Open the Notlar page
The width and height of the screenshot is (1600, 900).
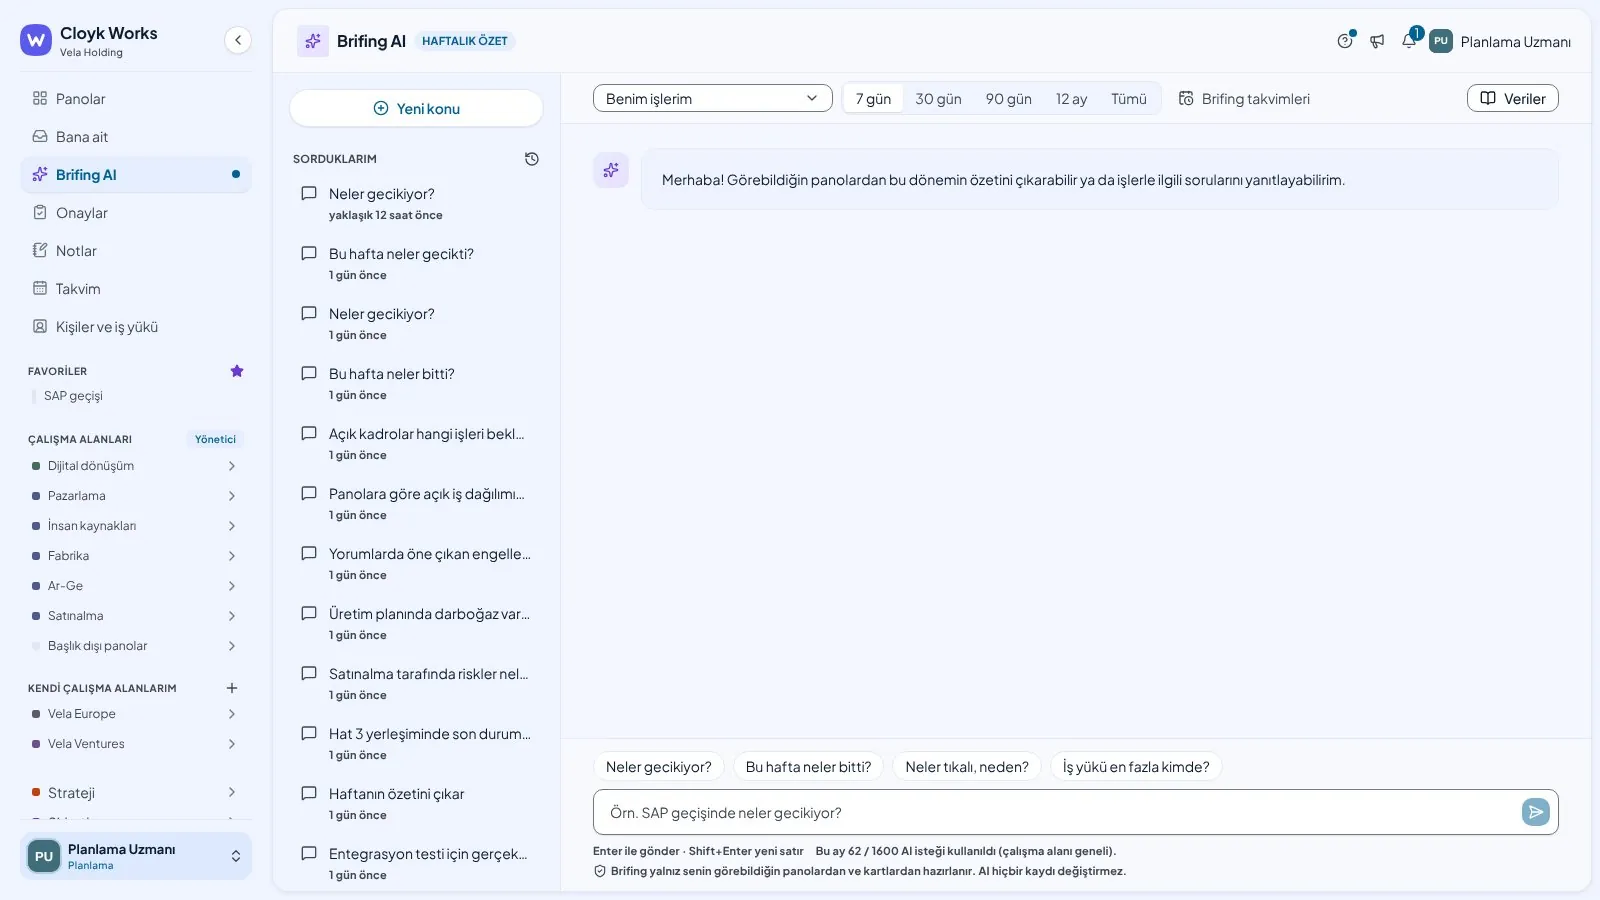tap(136, 251)
